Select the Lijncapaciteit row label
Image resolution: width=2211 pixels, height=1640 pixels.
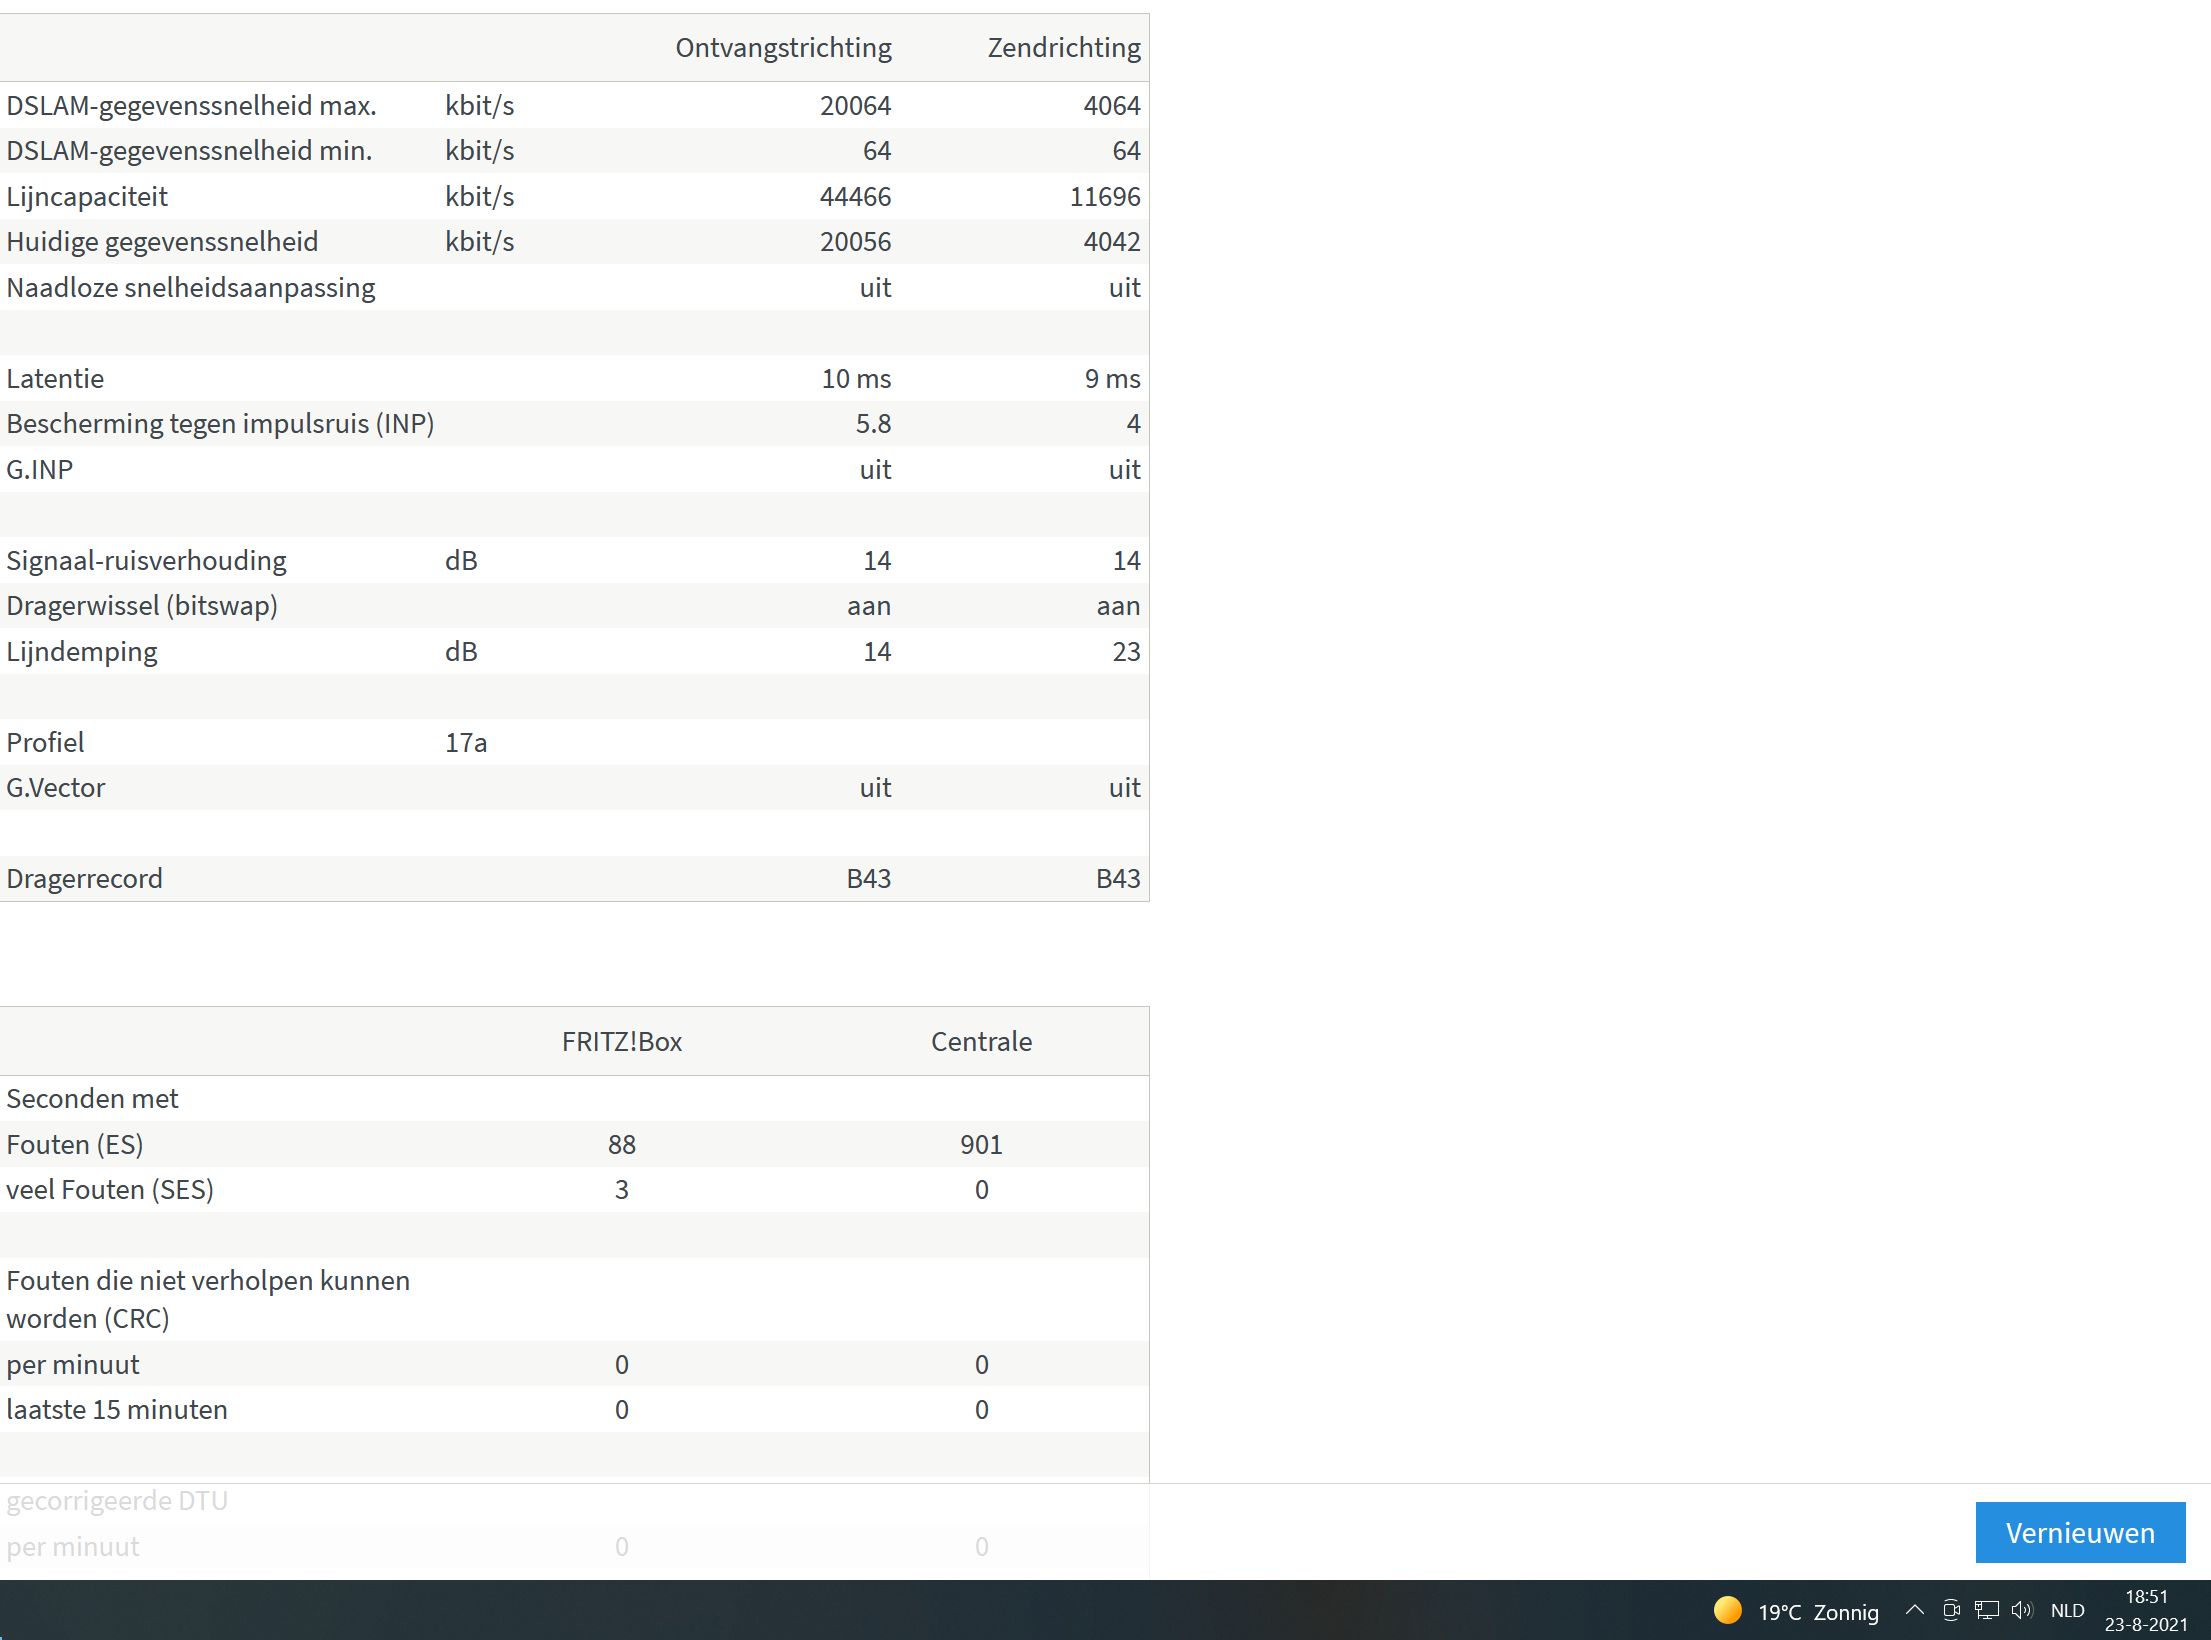87,197
